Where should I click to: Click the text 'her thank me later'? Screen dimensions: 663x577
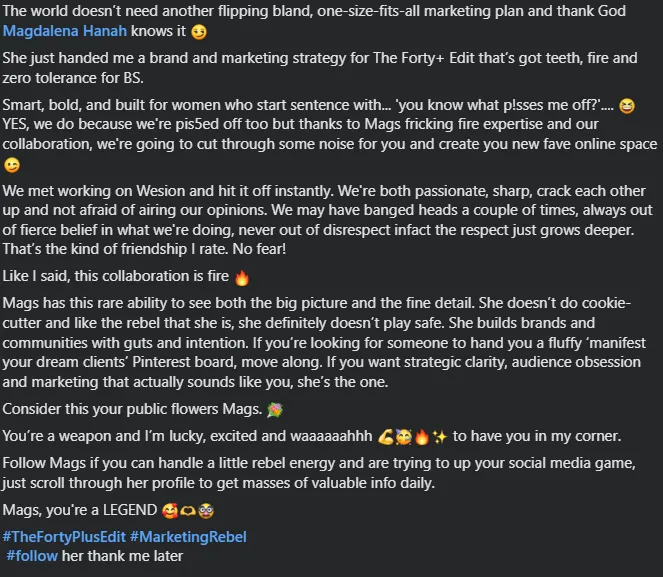tap(123, 556)
